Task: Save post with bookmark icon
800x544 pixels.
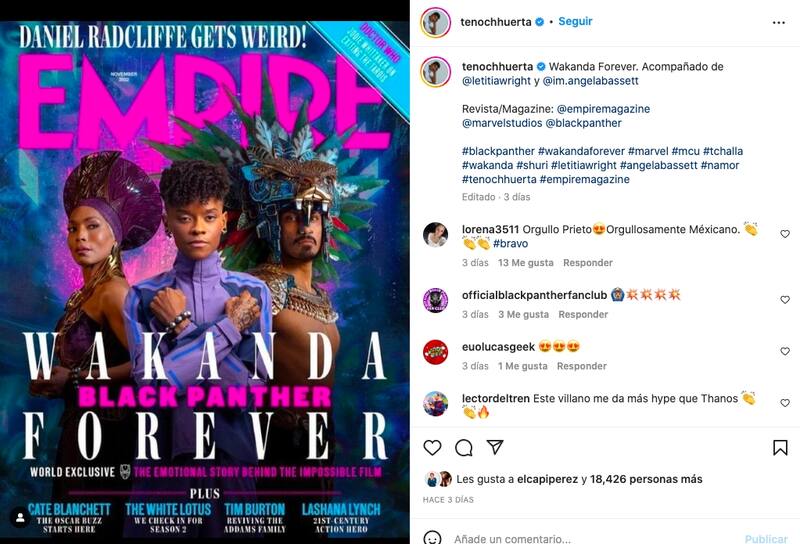Action: pyautogui.click(x=780, y=448)
